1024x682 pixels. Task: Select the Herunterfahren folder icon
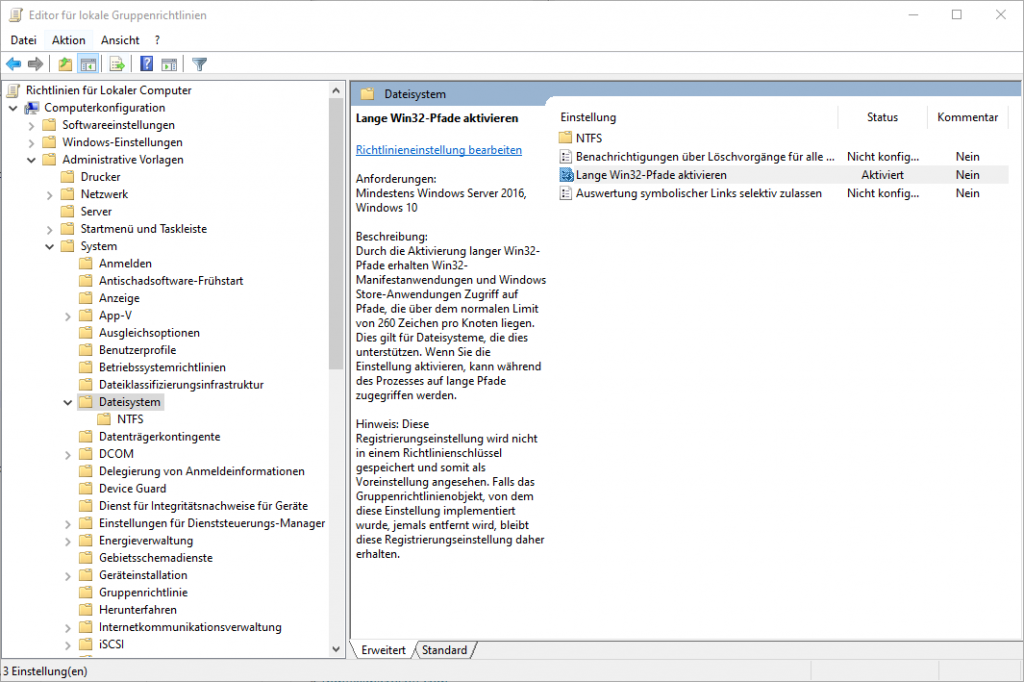[86, 609]
